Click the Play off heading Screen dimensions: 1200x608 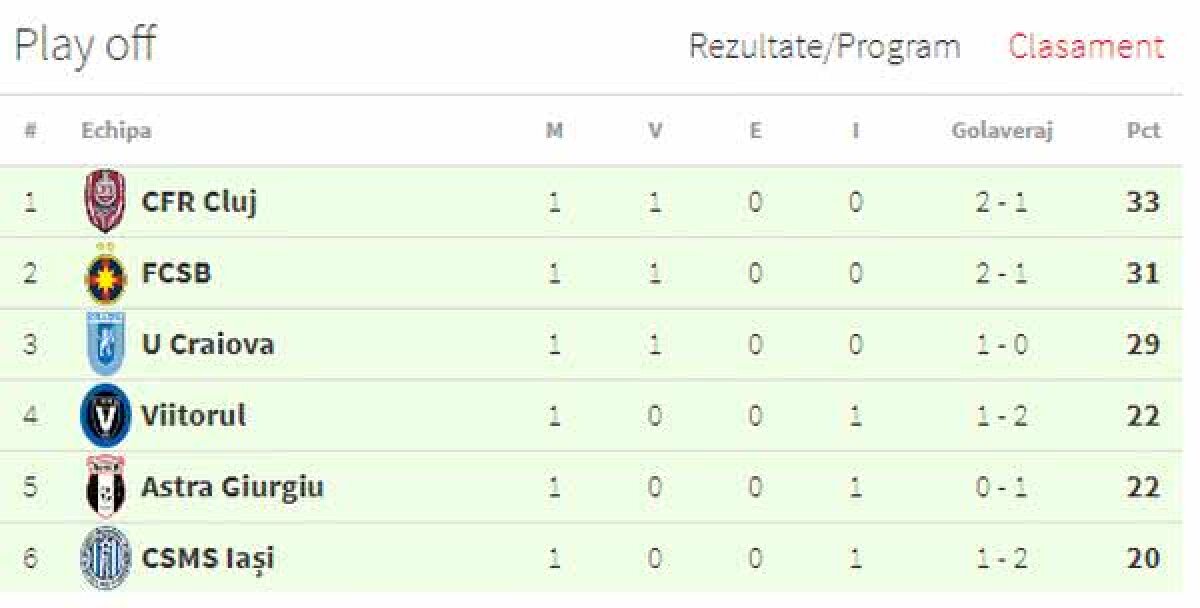click(84, 46)
